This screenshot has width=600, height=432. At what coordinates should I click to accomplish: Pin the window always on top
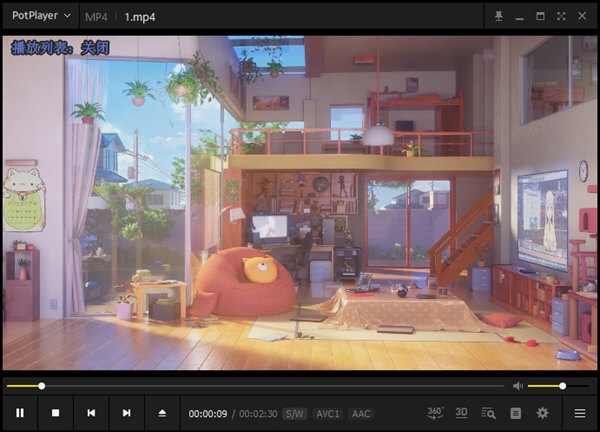[x=498, y=16]
